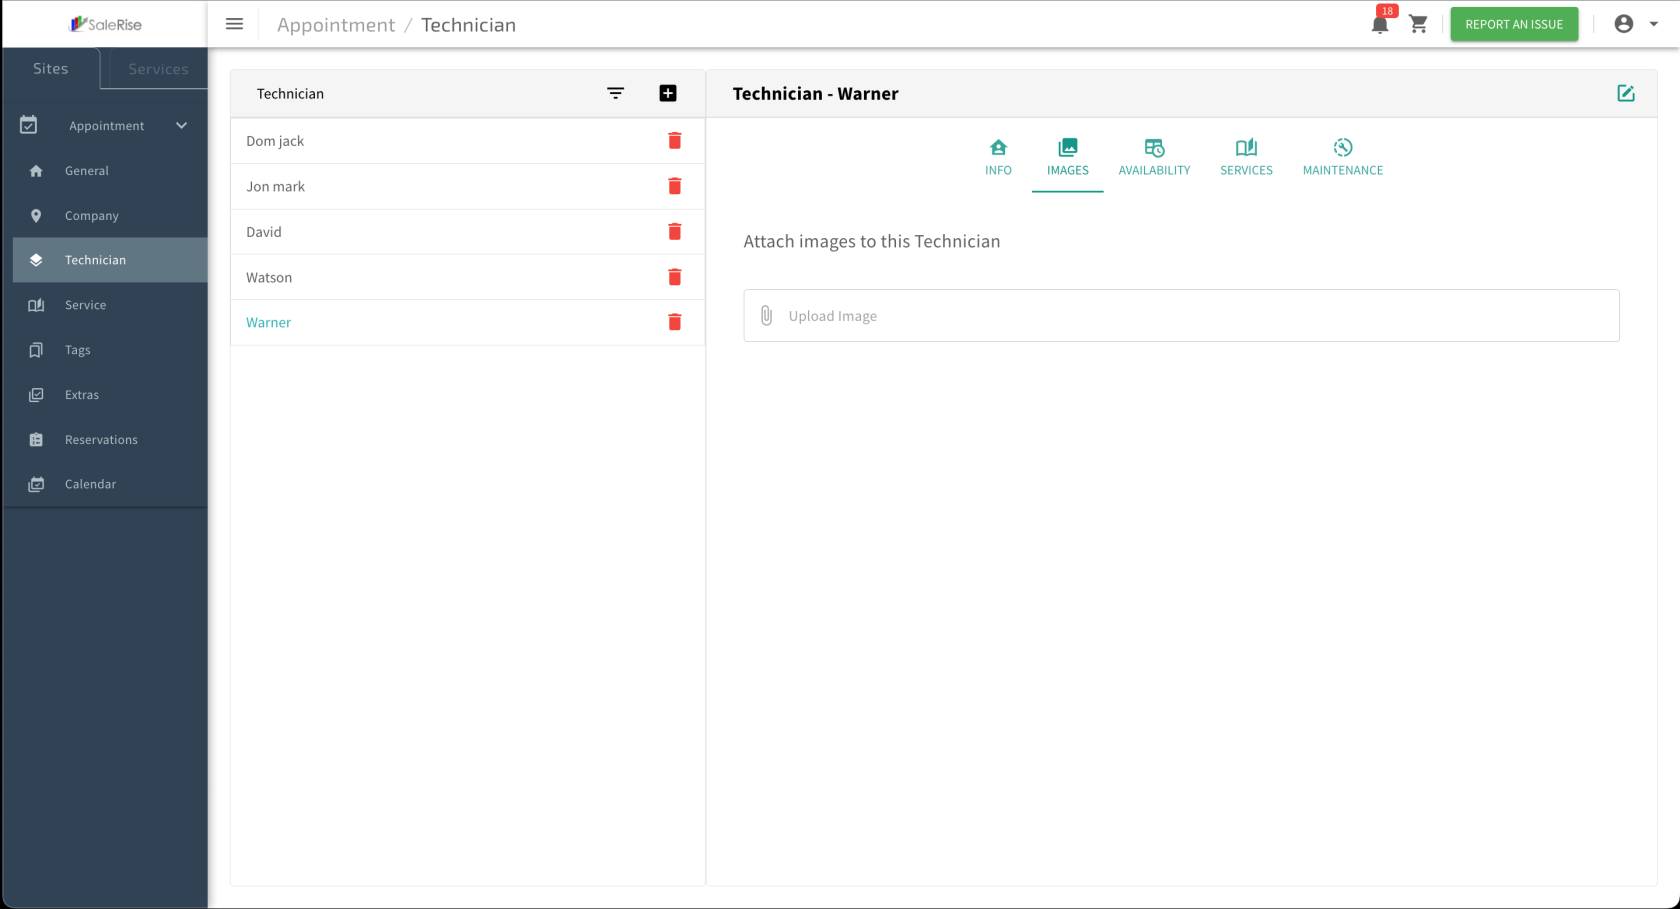Click Appointment in the breadcrumb
Screen dimensions: 1680x909
[x=335, y=25]
